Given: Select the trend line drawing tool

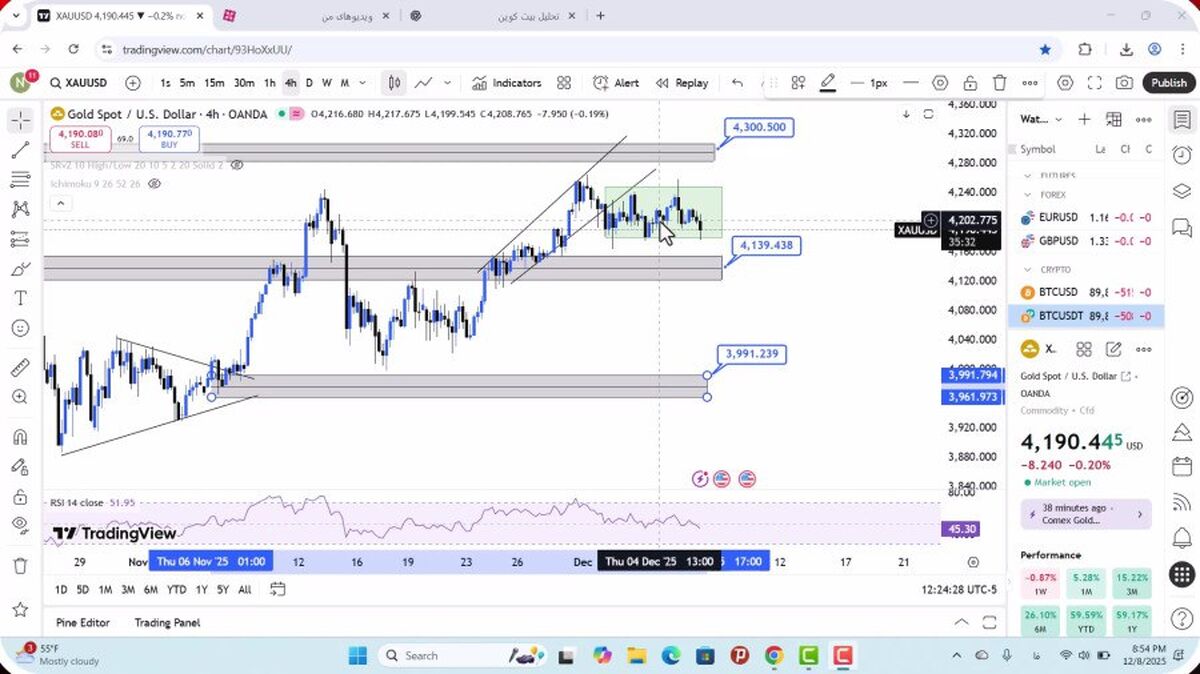Looking at the screenshot, I should tap(20, 150).
